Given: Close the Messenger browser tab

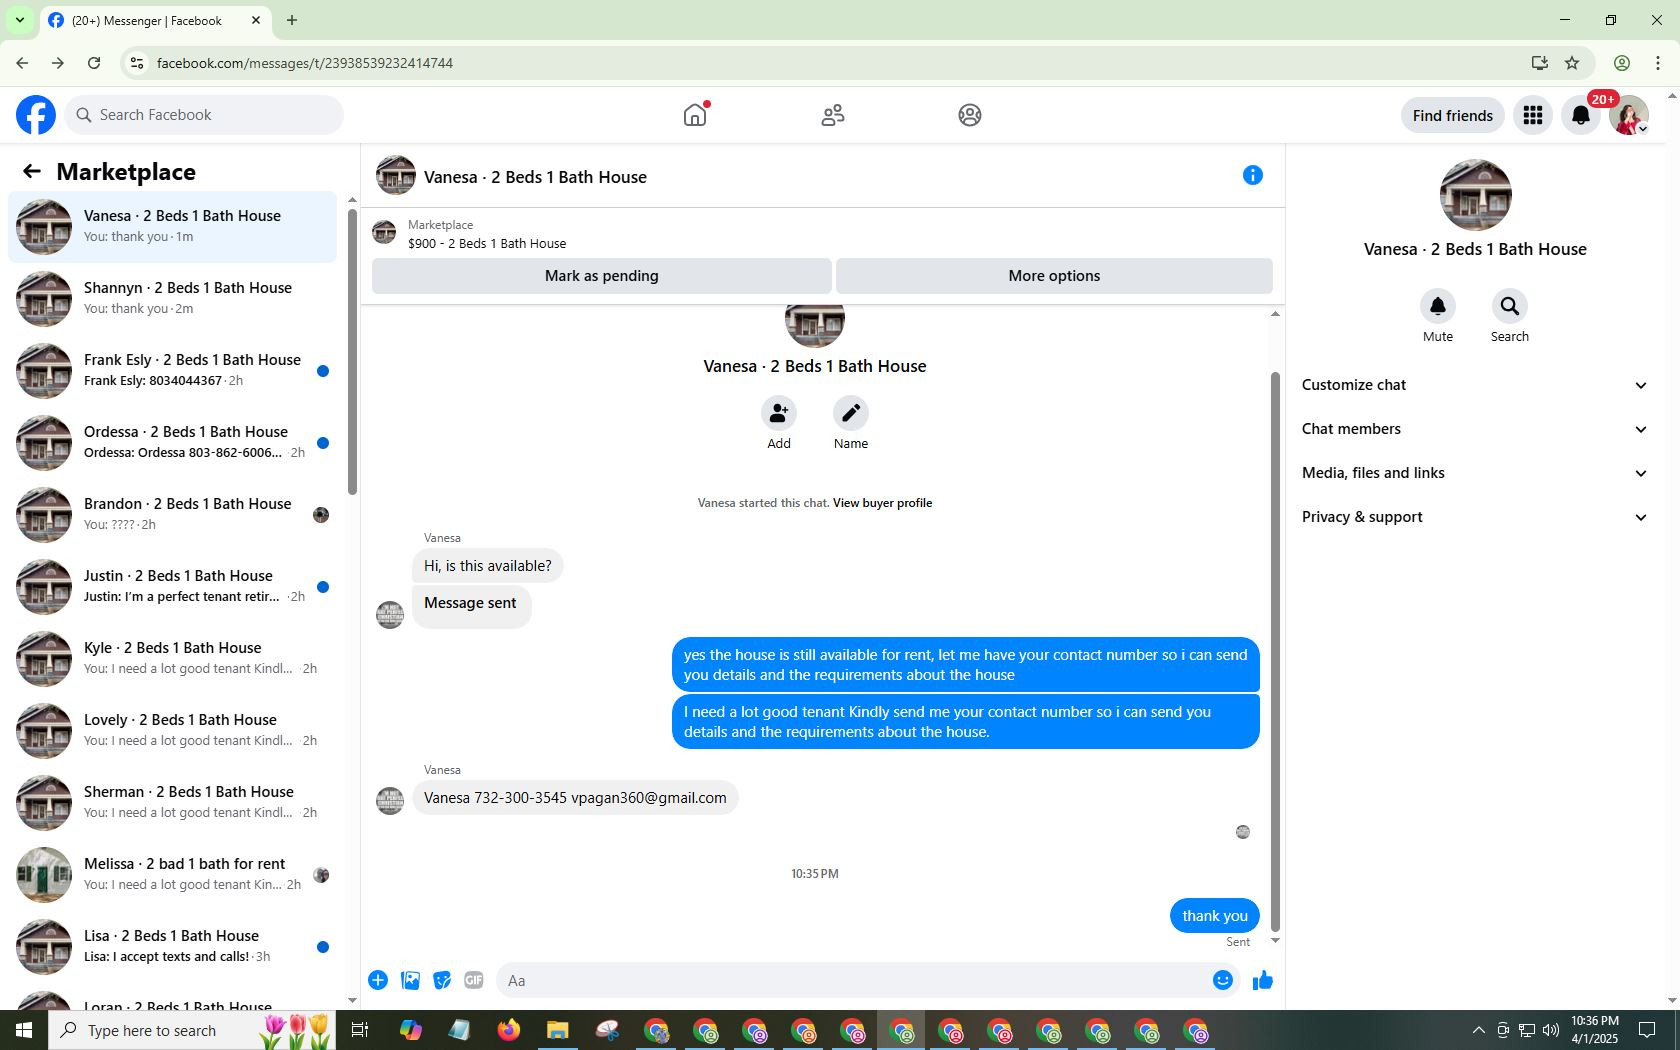Looking at the screenshot, I should (256, 20).
